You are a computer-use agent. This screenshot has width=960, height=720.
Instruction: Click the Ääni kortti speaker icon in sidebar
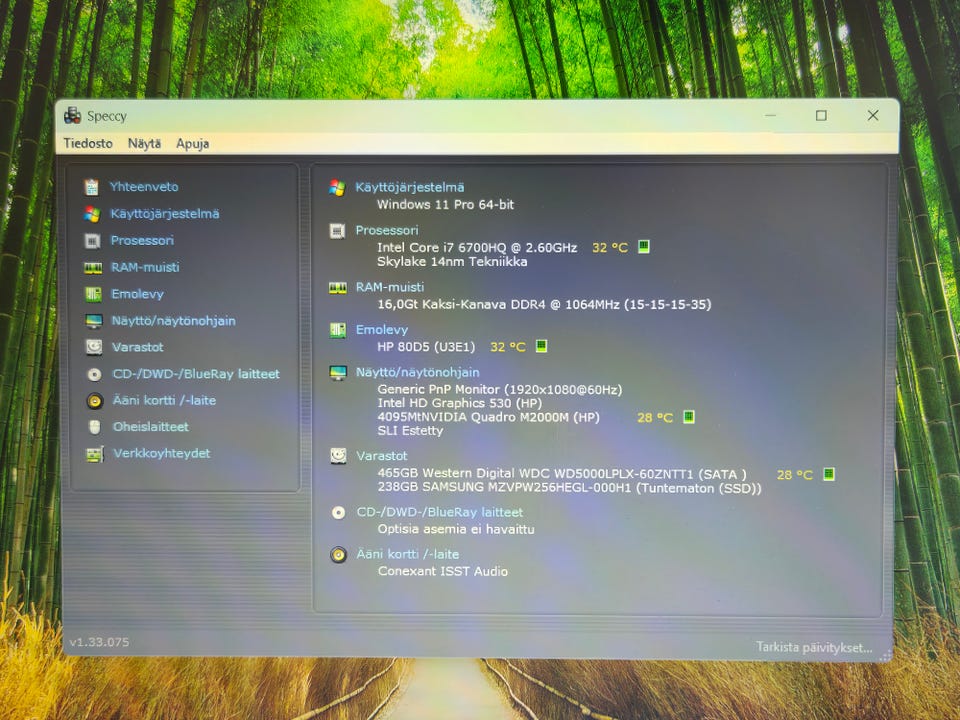click(x=94, y=401)
